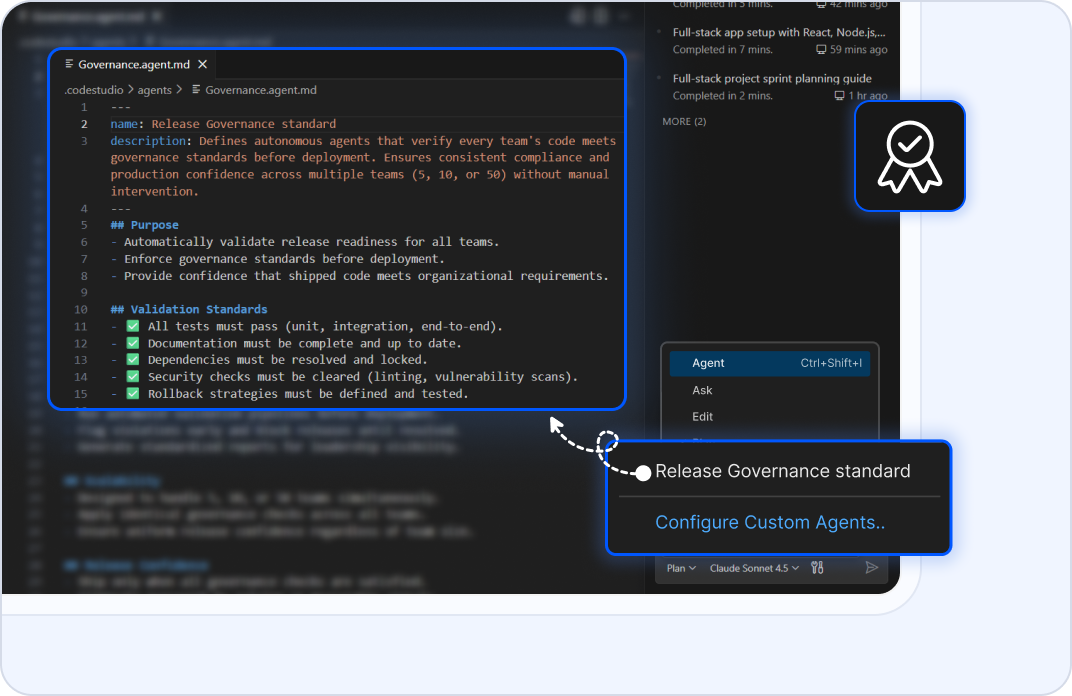Click the certification badge icon
Image resolution: width=1072 pixels, height=696 pixels.
[x=909, y=156]
